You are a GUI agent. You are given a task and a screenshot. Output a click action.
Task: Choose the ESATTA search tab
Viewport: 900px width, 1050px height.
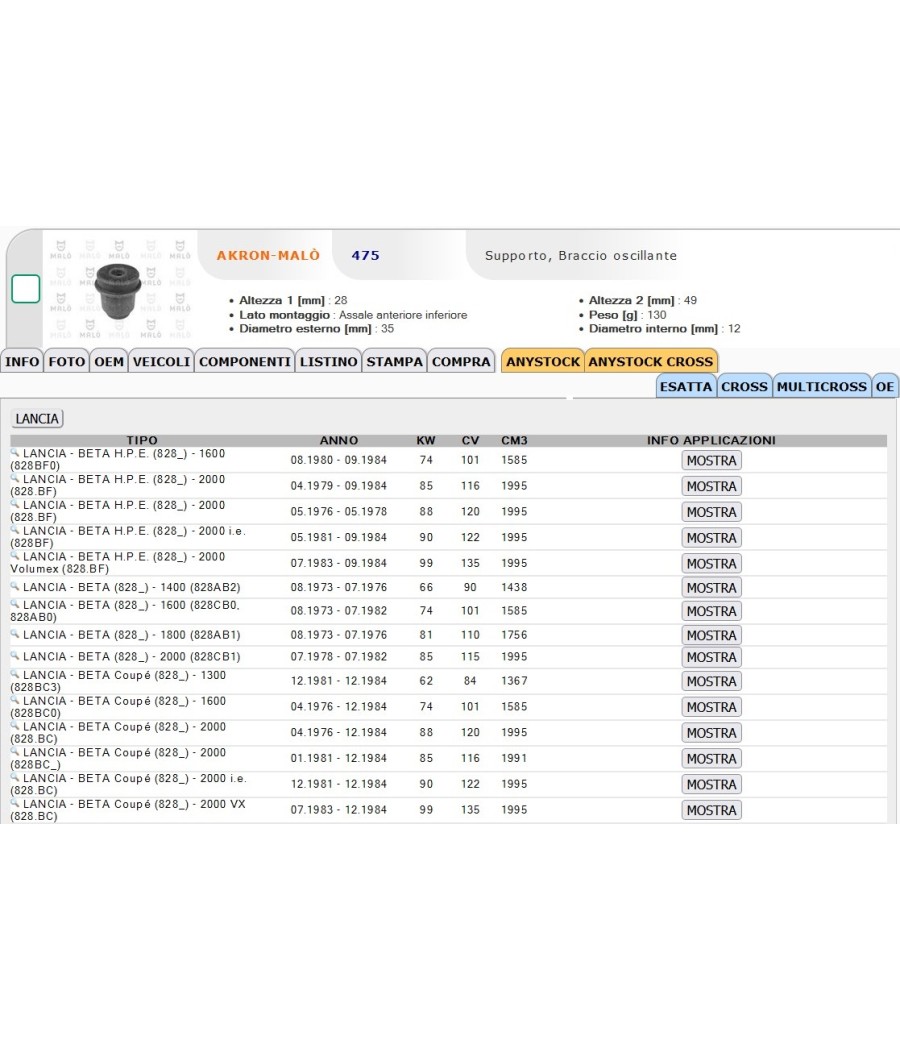coord(686,386)
